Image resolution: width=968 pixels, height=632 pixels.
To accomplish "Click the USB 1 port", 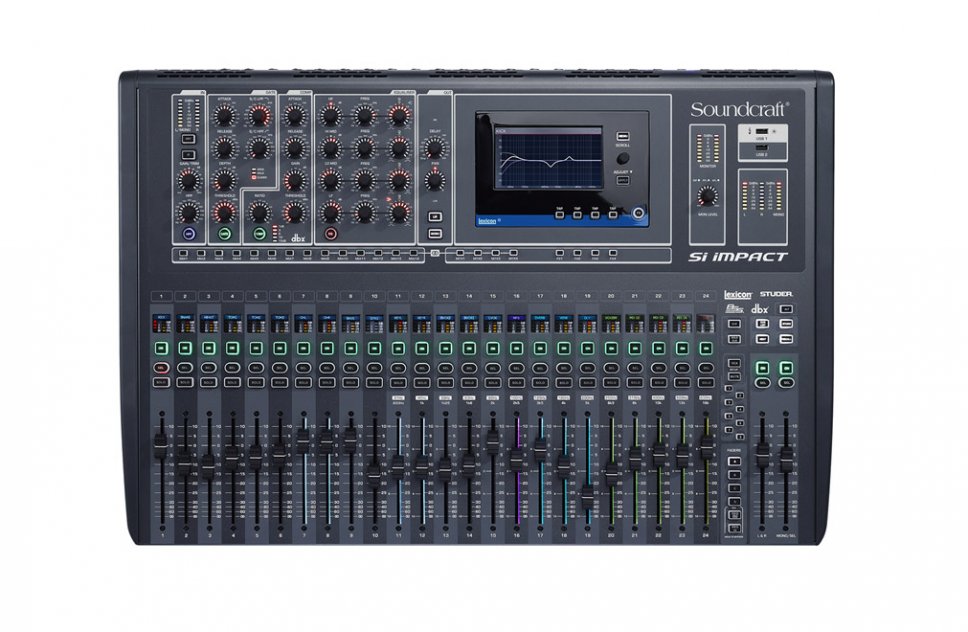I will click(763, 133).
